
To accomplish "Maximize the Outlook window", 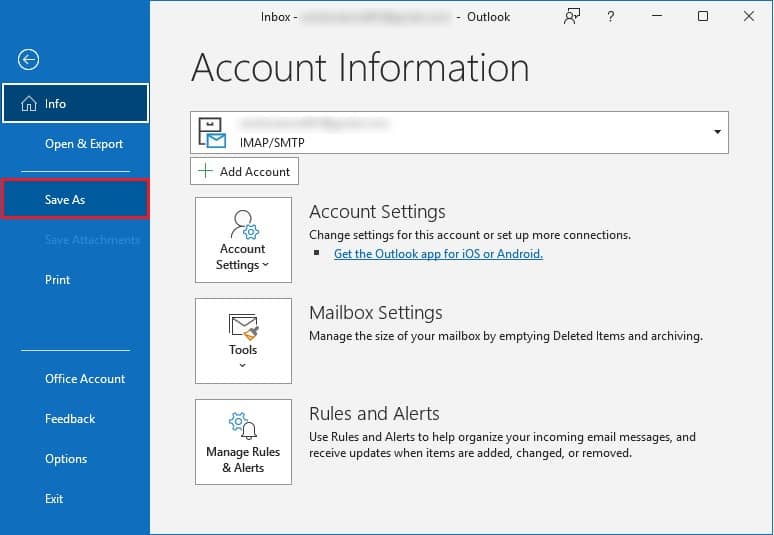I will tap(703, 16).
